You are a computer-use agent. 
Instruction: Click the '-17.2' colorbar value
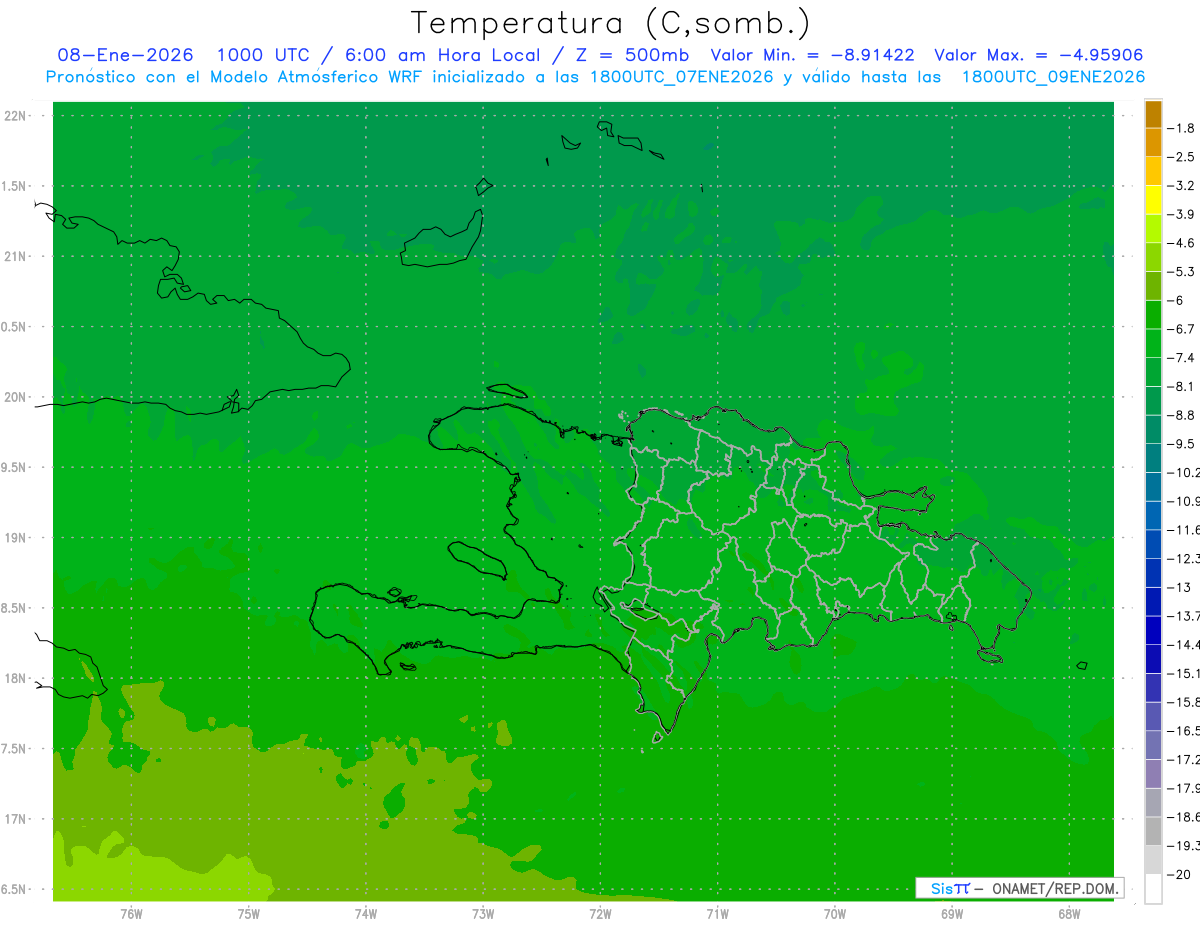(x=1183, y=759)
